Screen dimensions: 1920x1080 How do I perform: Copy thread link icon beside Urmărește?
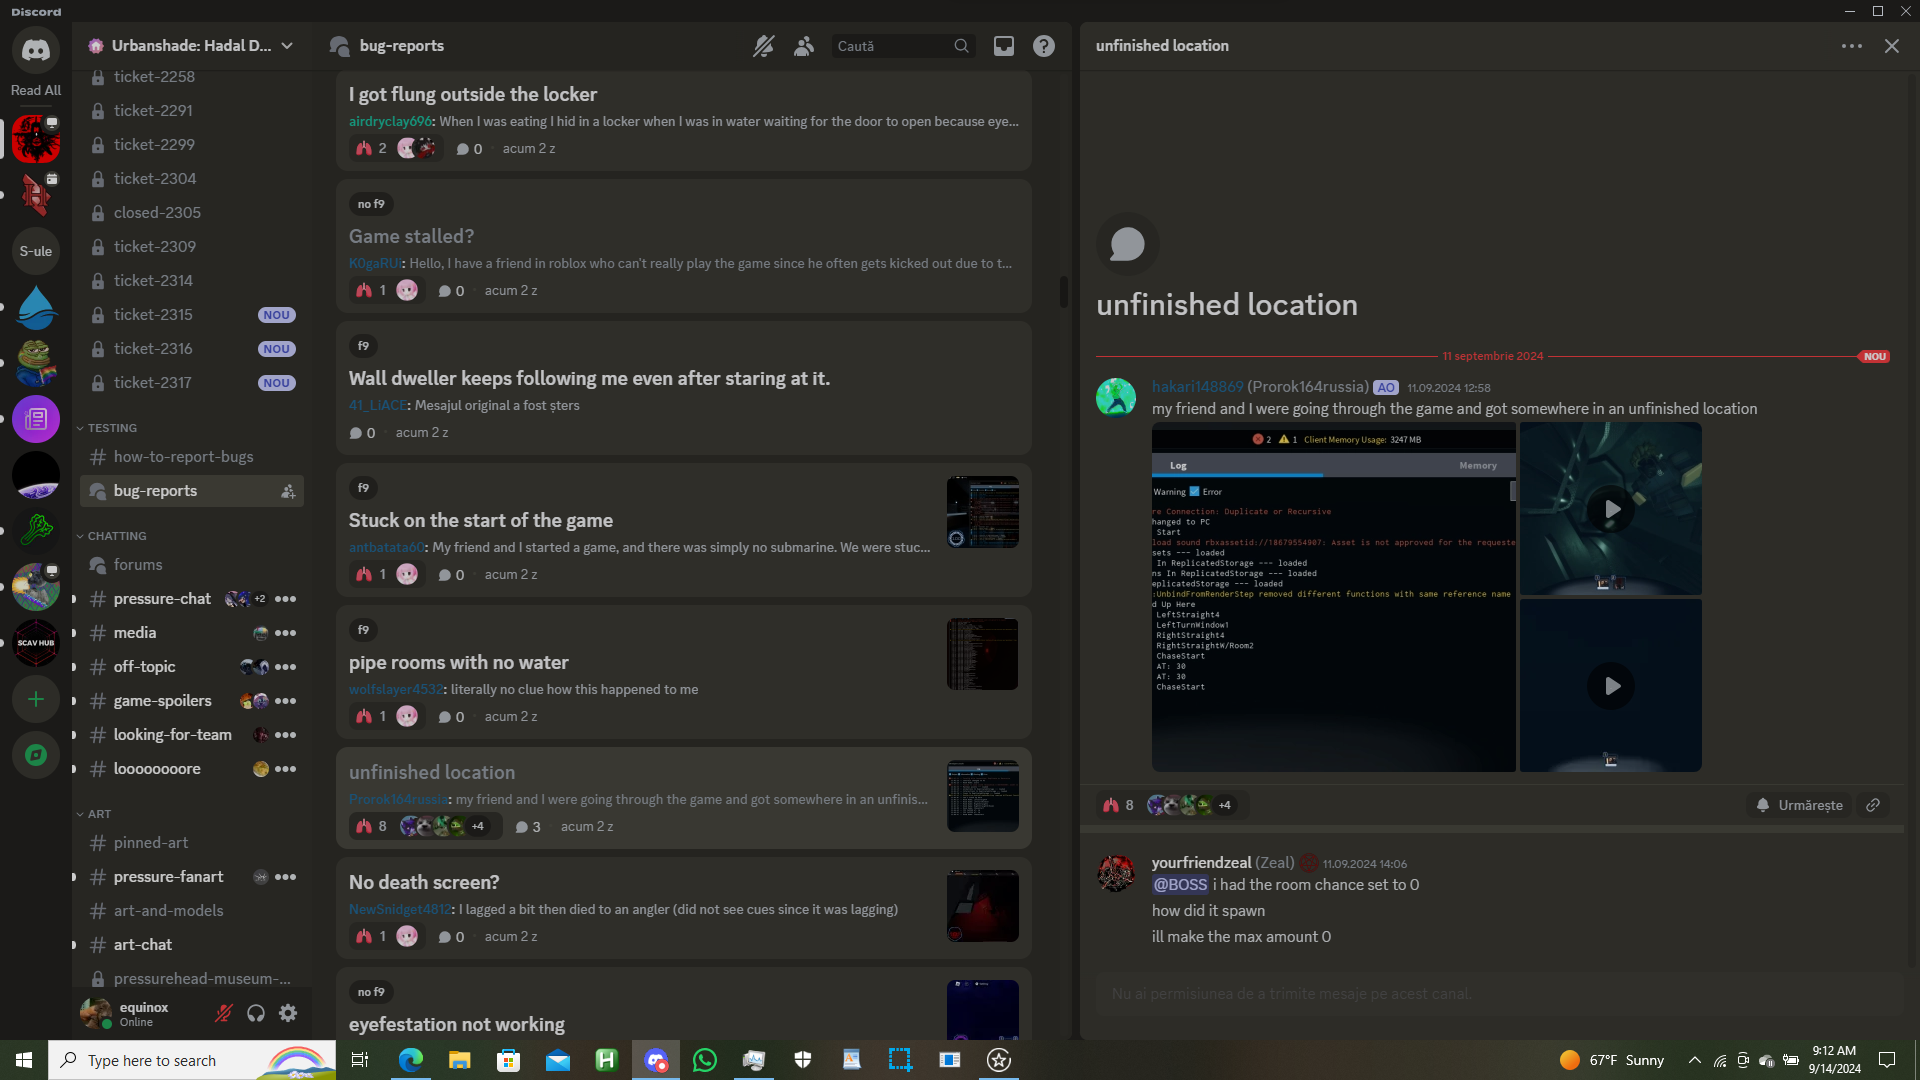(1873, 805)
